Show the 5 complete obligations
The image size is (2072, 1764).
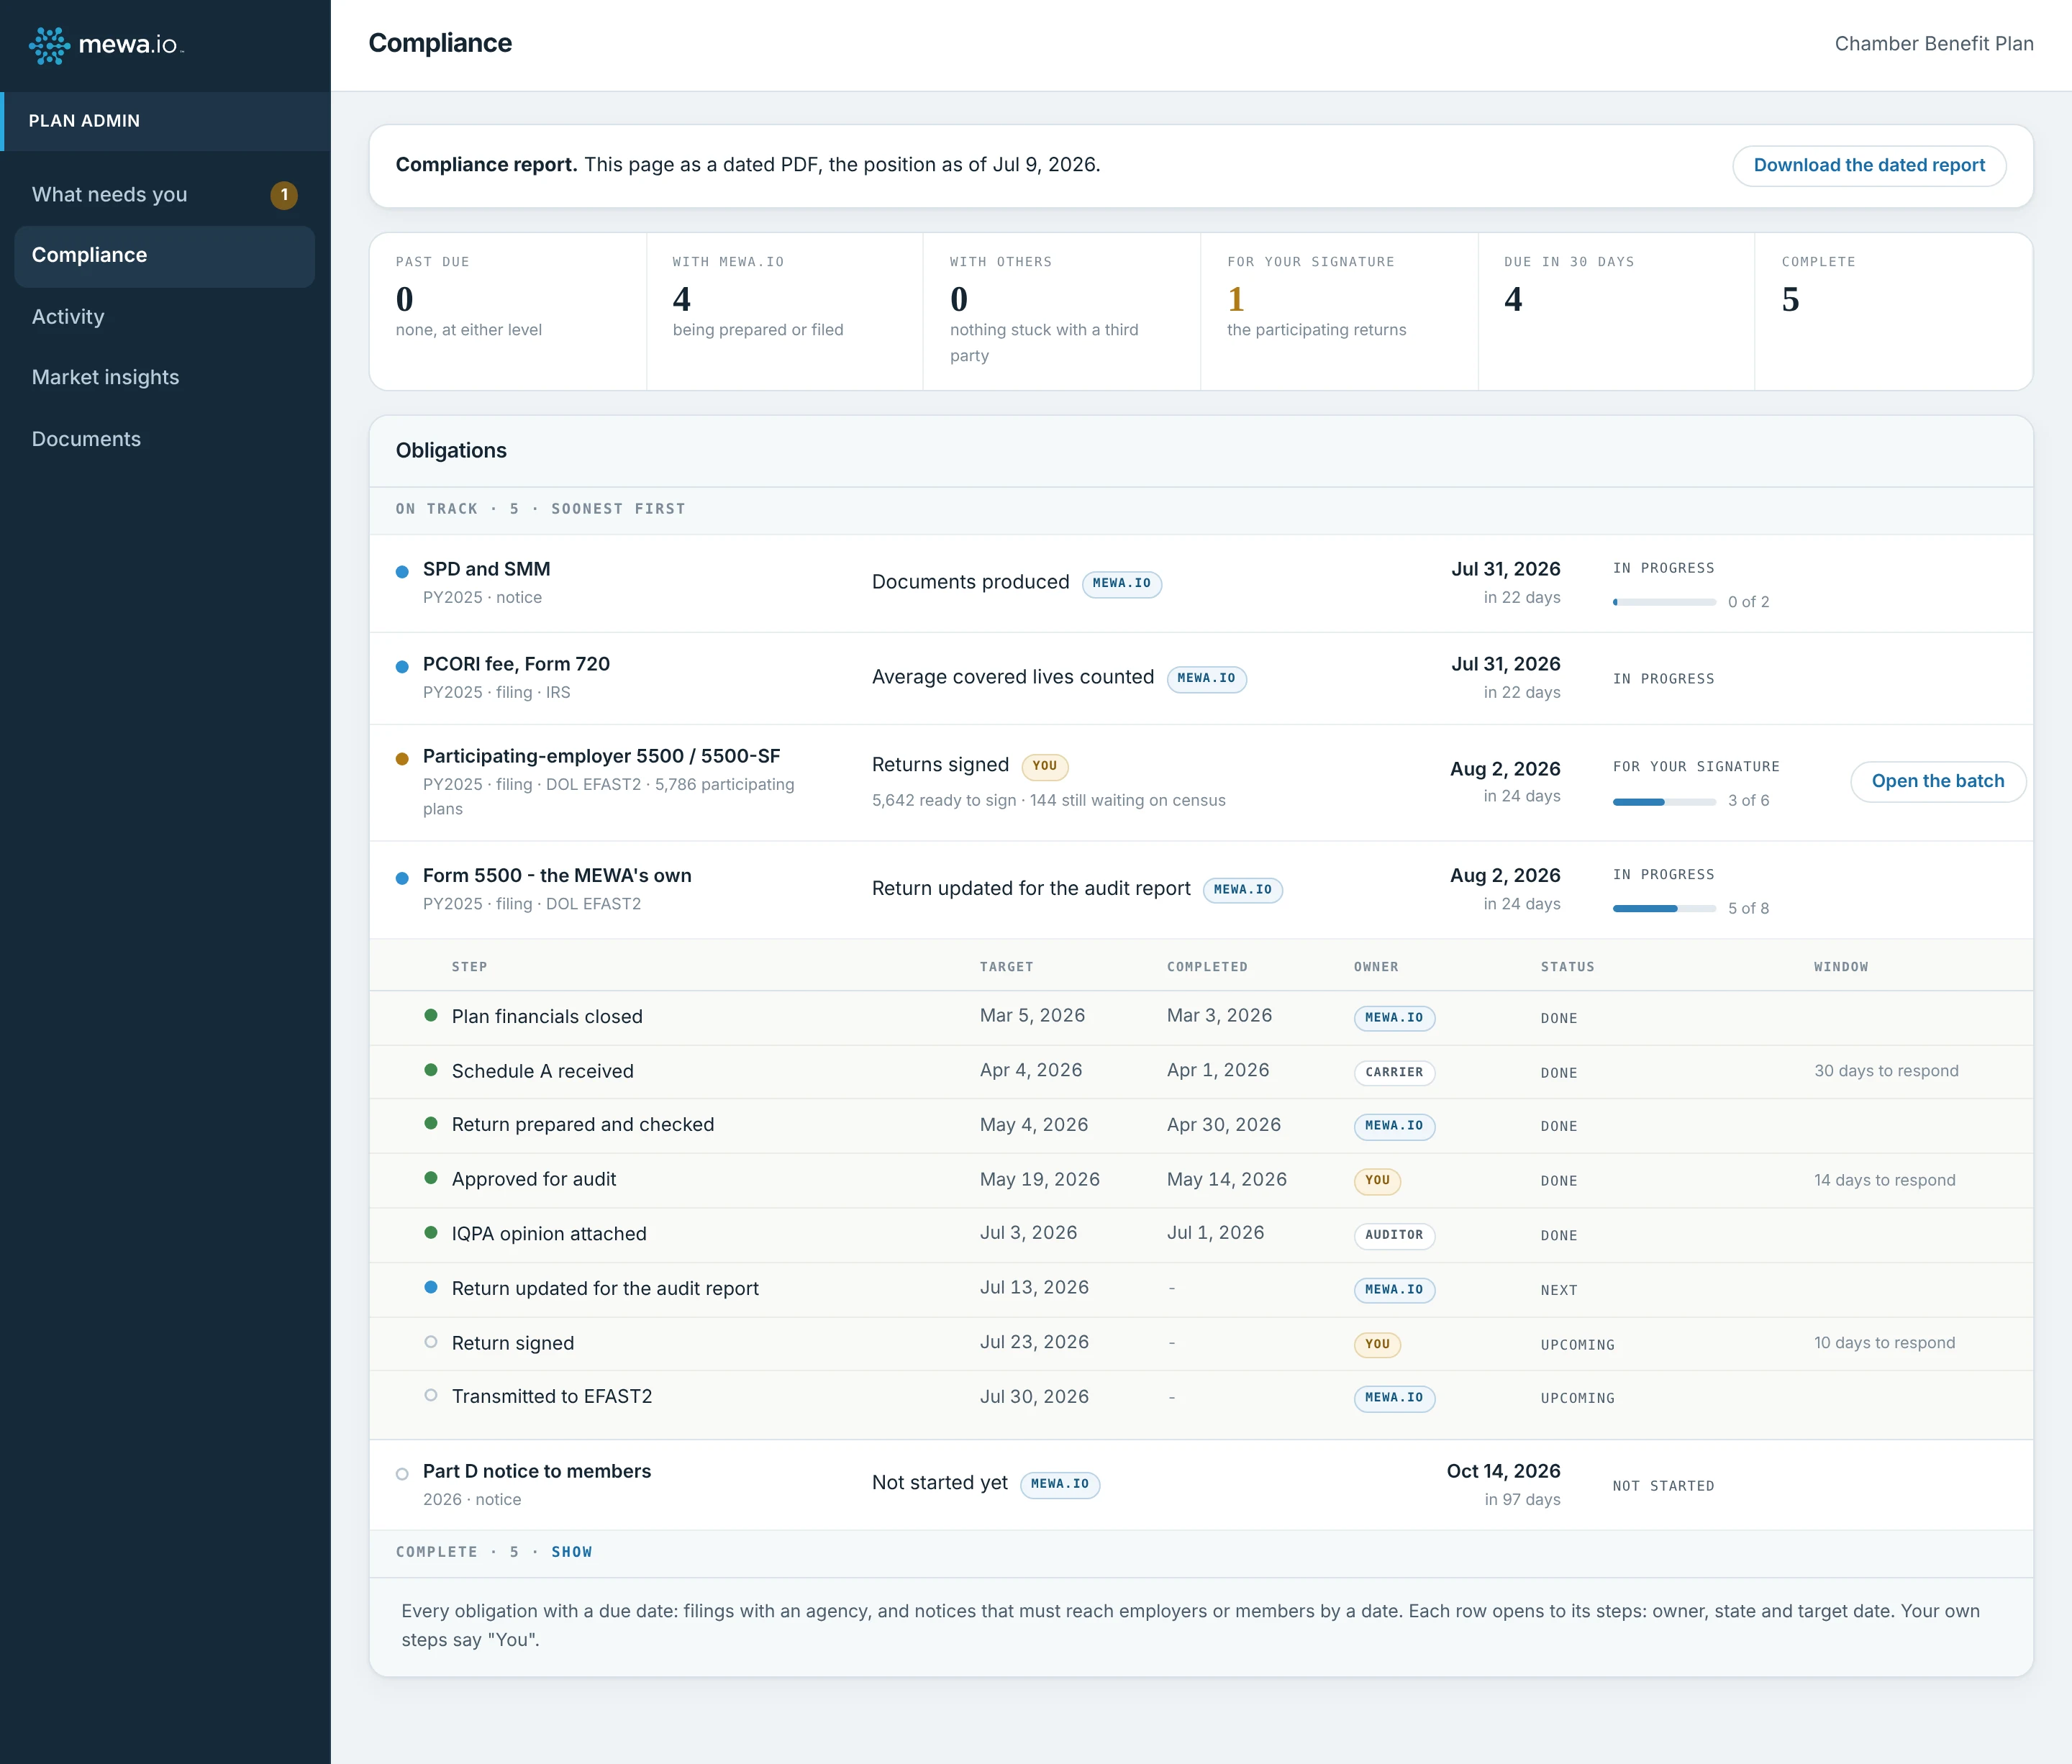571,1552
